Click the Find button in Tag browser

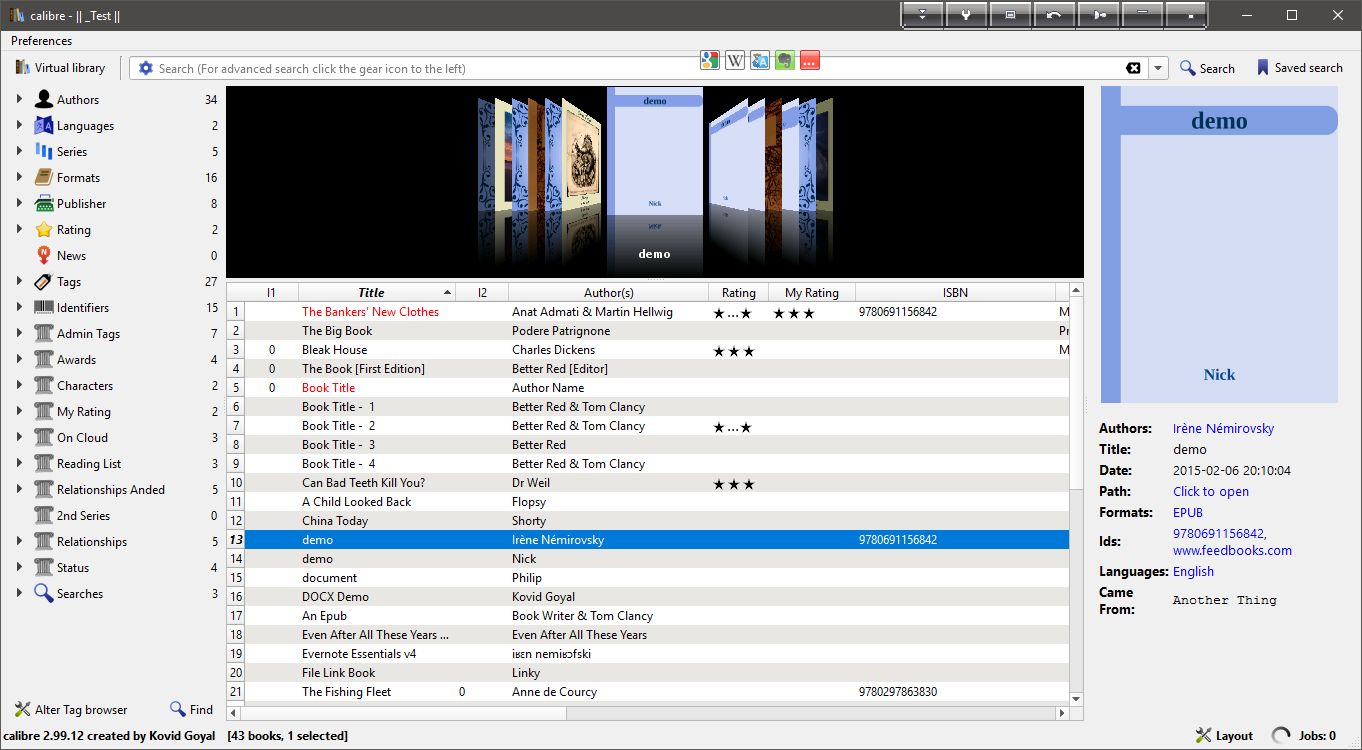coord(191,709)
